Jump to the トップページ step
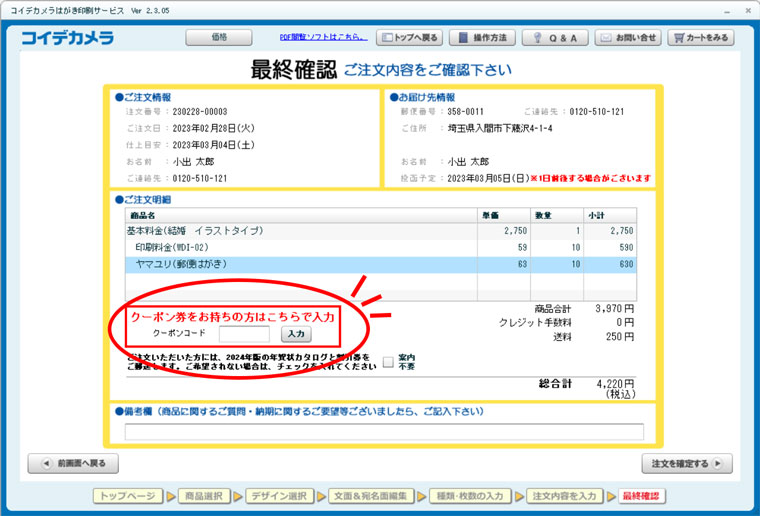 [128, 496]
